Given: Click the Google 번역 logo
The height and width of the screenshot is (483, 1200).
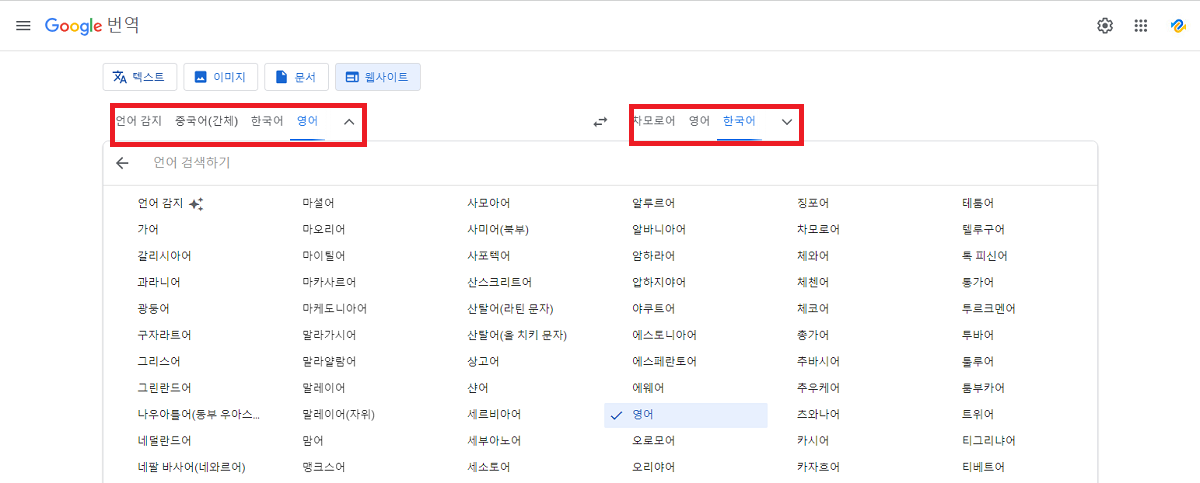Looking at the screenshot, I should (92, 26).
